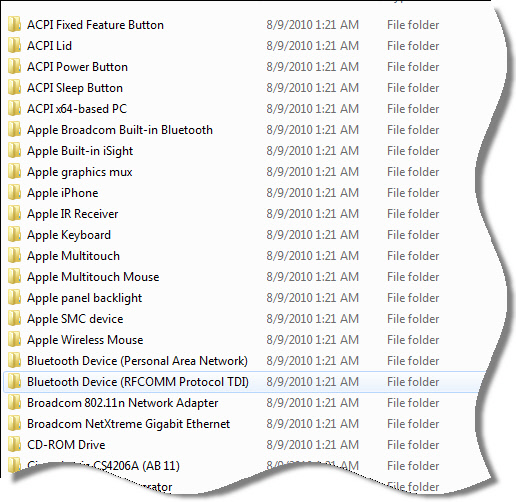Click the folder icon beside Apple Multitouch
This screenshot has width=516, height=502.
[x=14, y=256]
